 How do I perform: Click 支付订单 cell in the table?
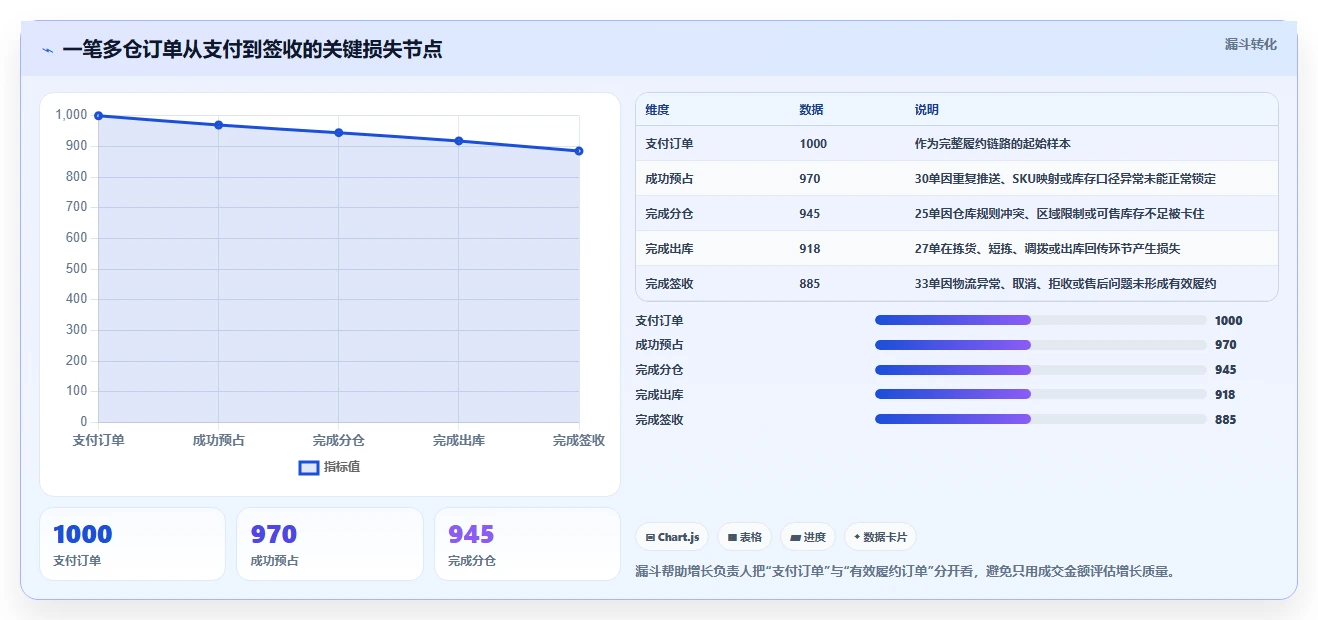point(669,144)
